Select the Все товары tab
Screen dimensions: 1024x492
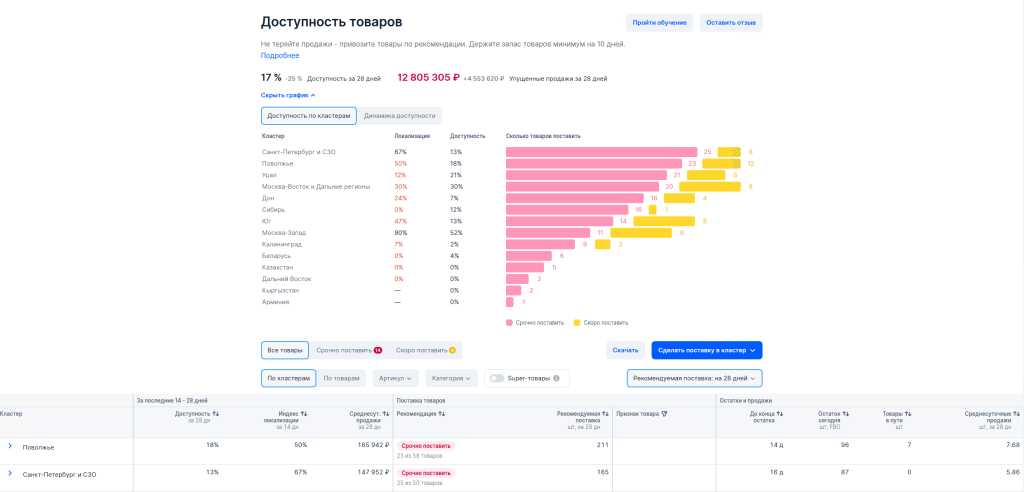[x=285, y=350]
